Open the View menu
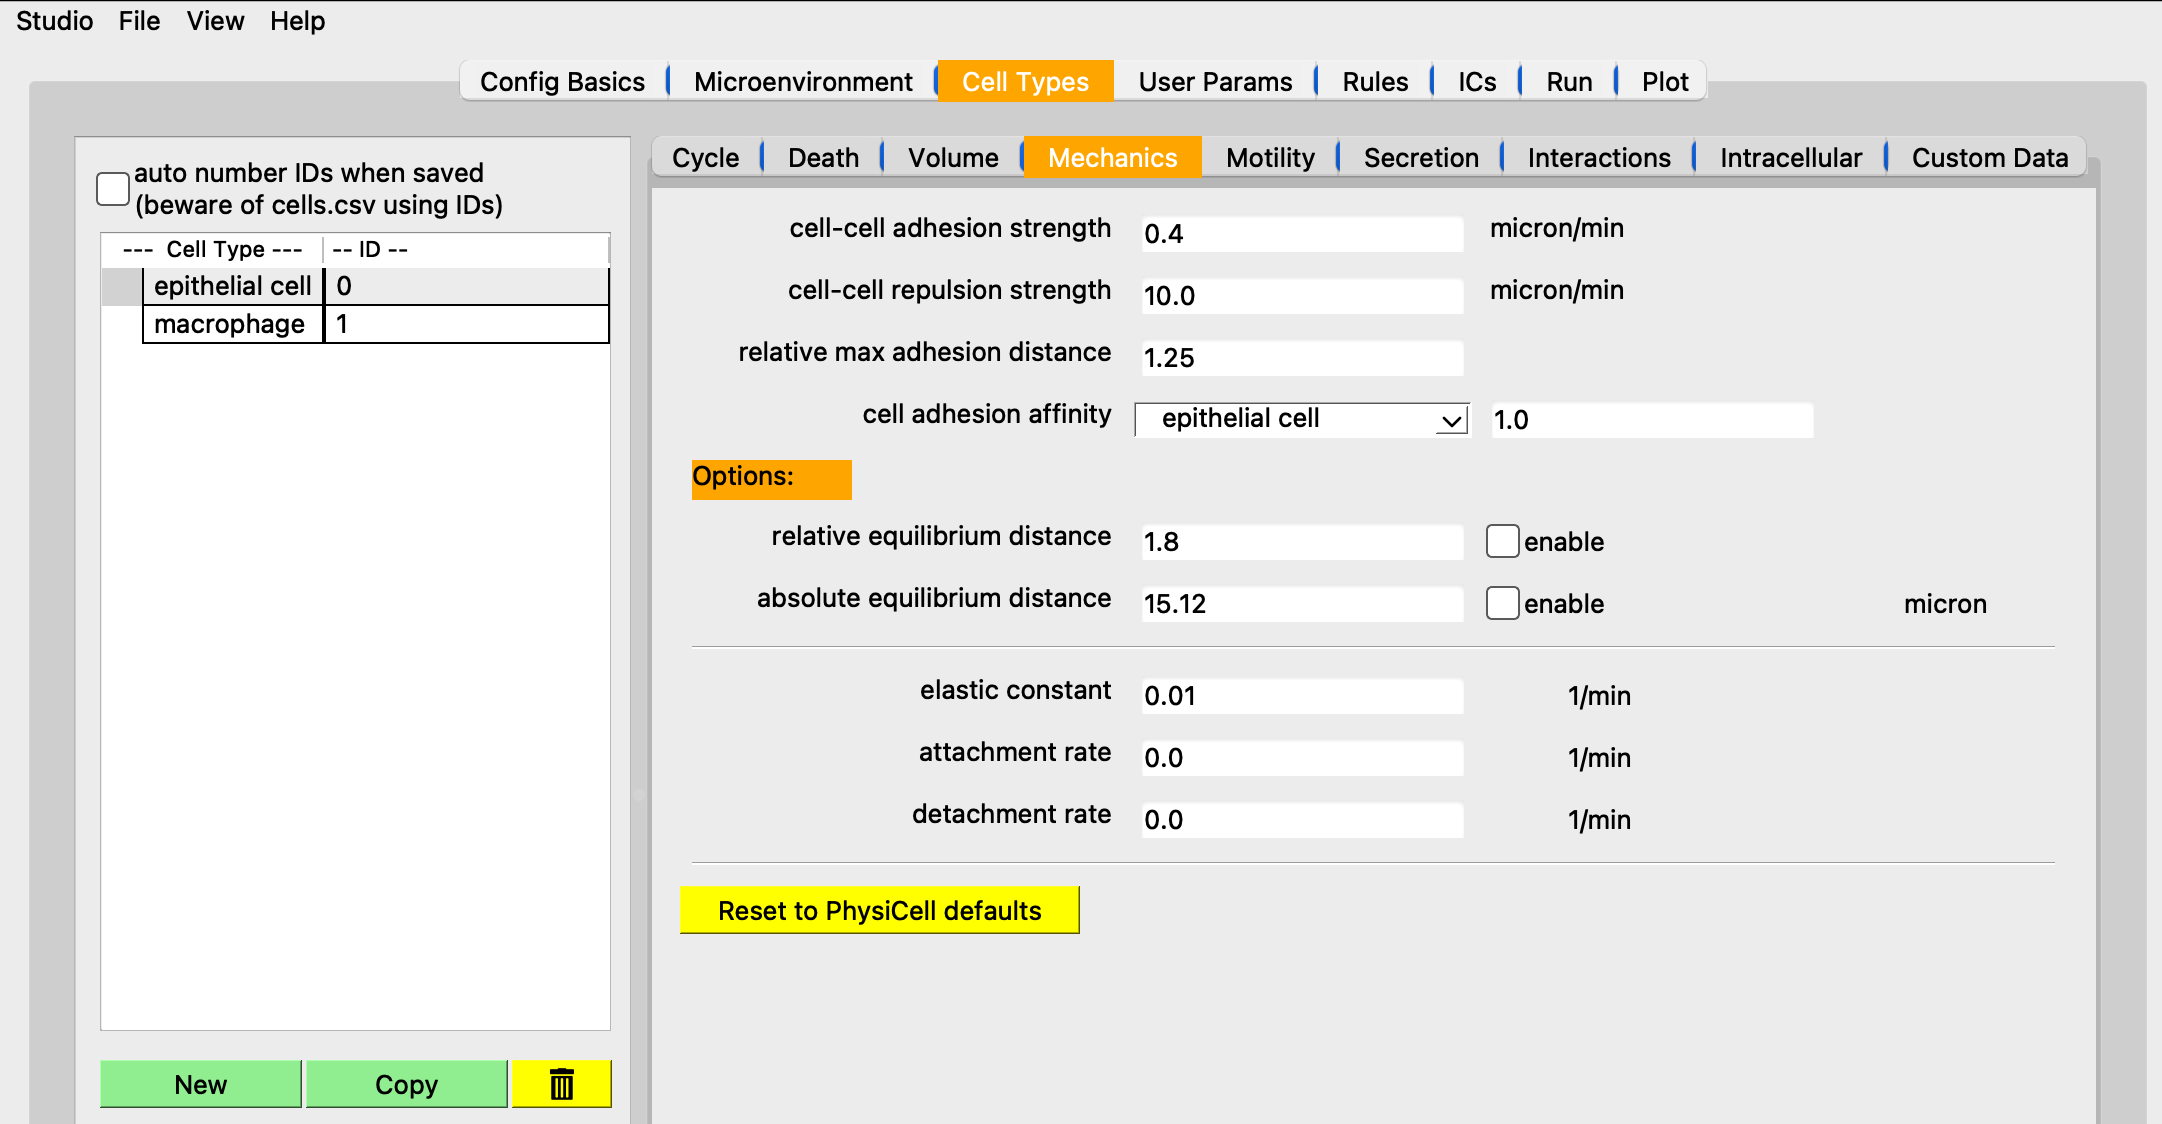Image resolution: width=2162 pixels, height=1124 pixels. [x=215, y=21]
